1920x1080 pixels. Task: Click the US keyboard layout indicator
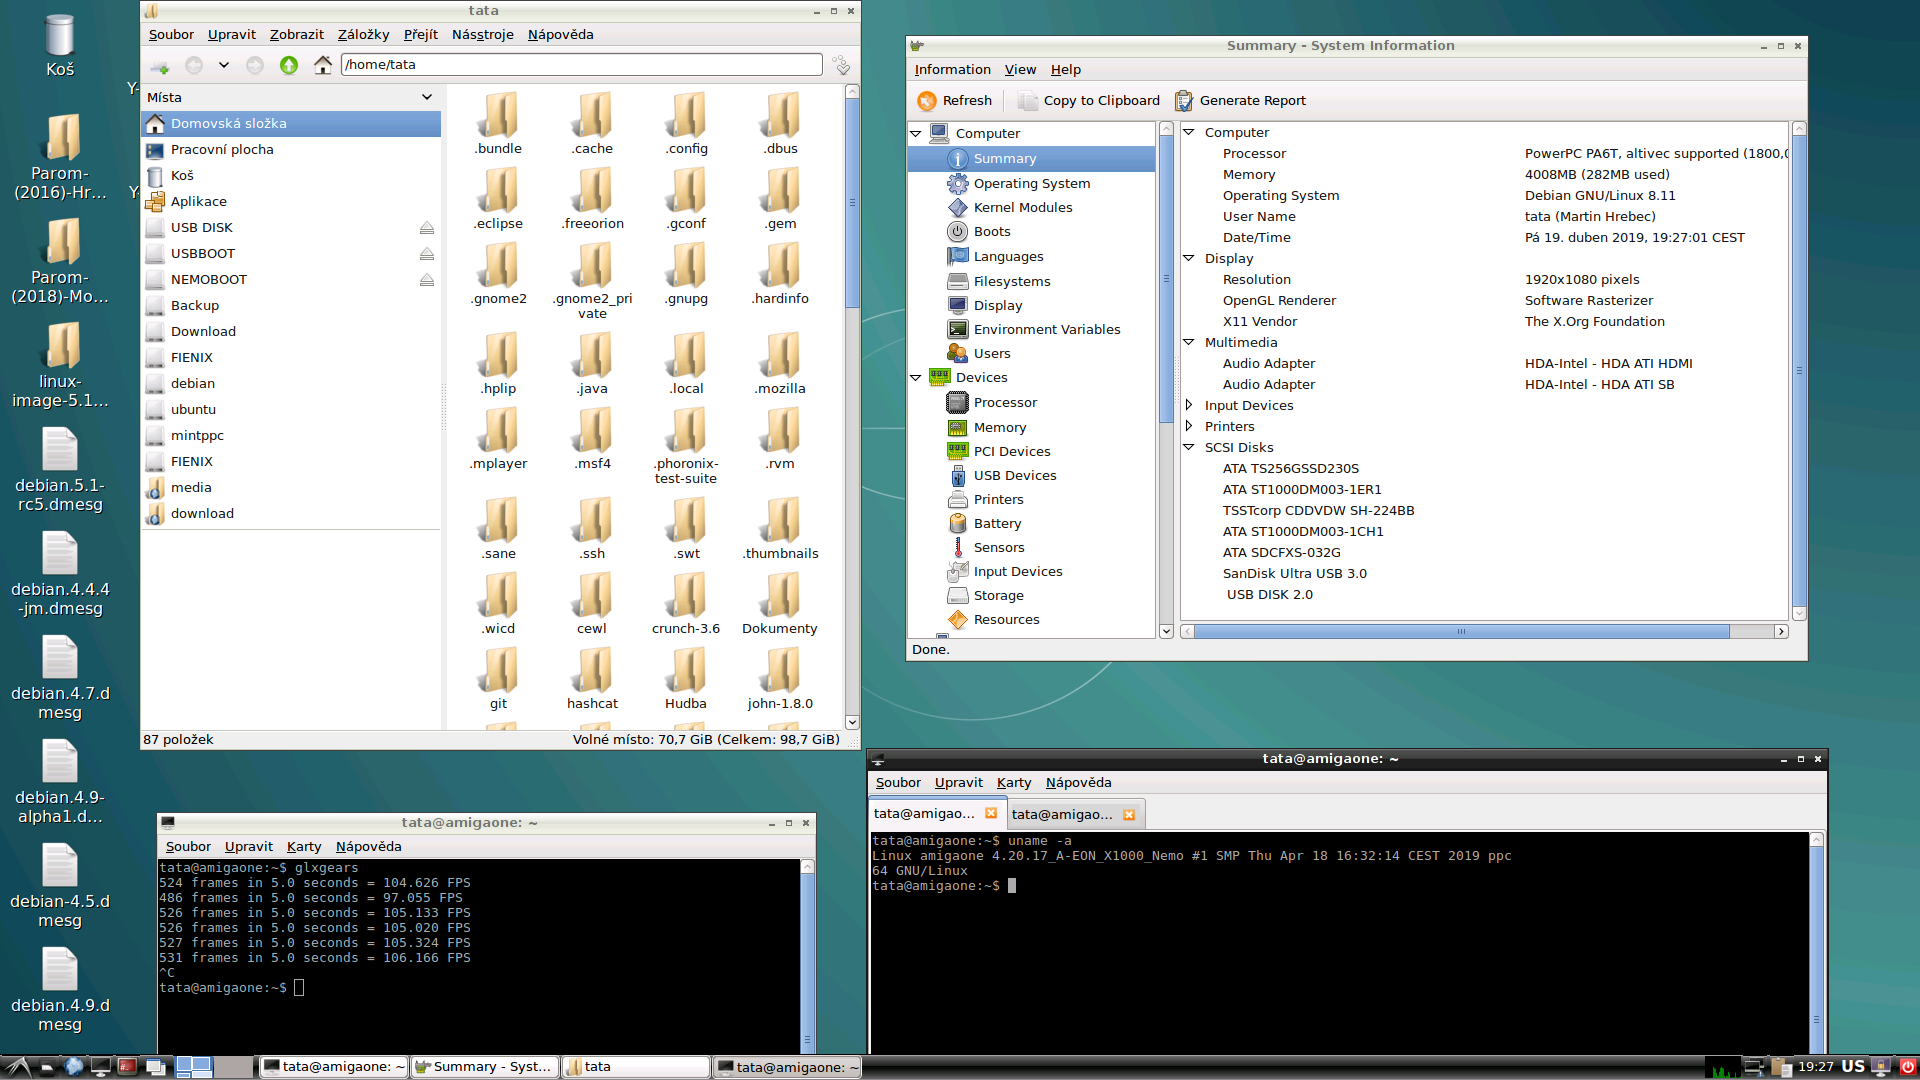click(x=1853, y=1067)
